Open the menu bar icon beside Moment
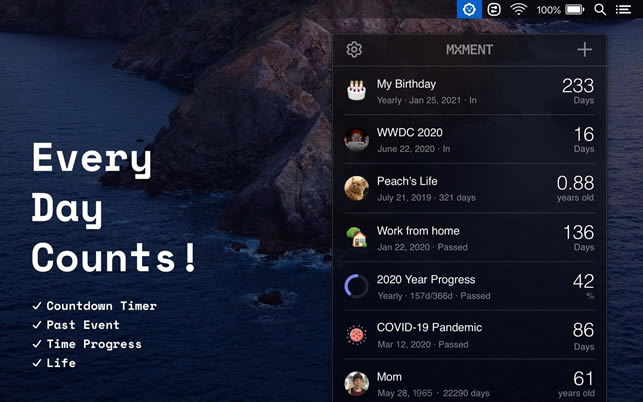 (494, 9)
